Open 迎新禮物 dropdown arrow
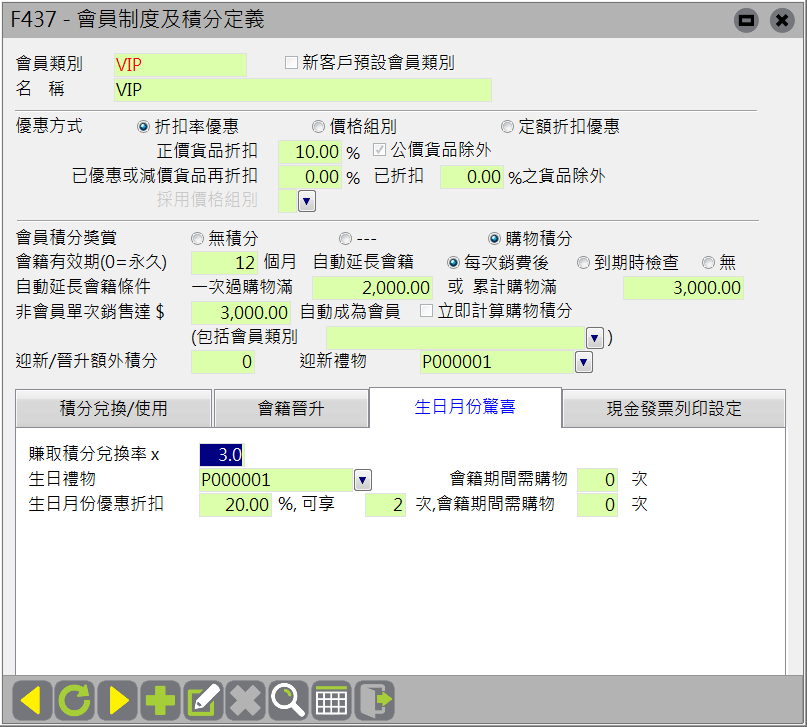 (x=583, y=362)
